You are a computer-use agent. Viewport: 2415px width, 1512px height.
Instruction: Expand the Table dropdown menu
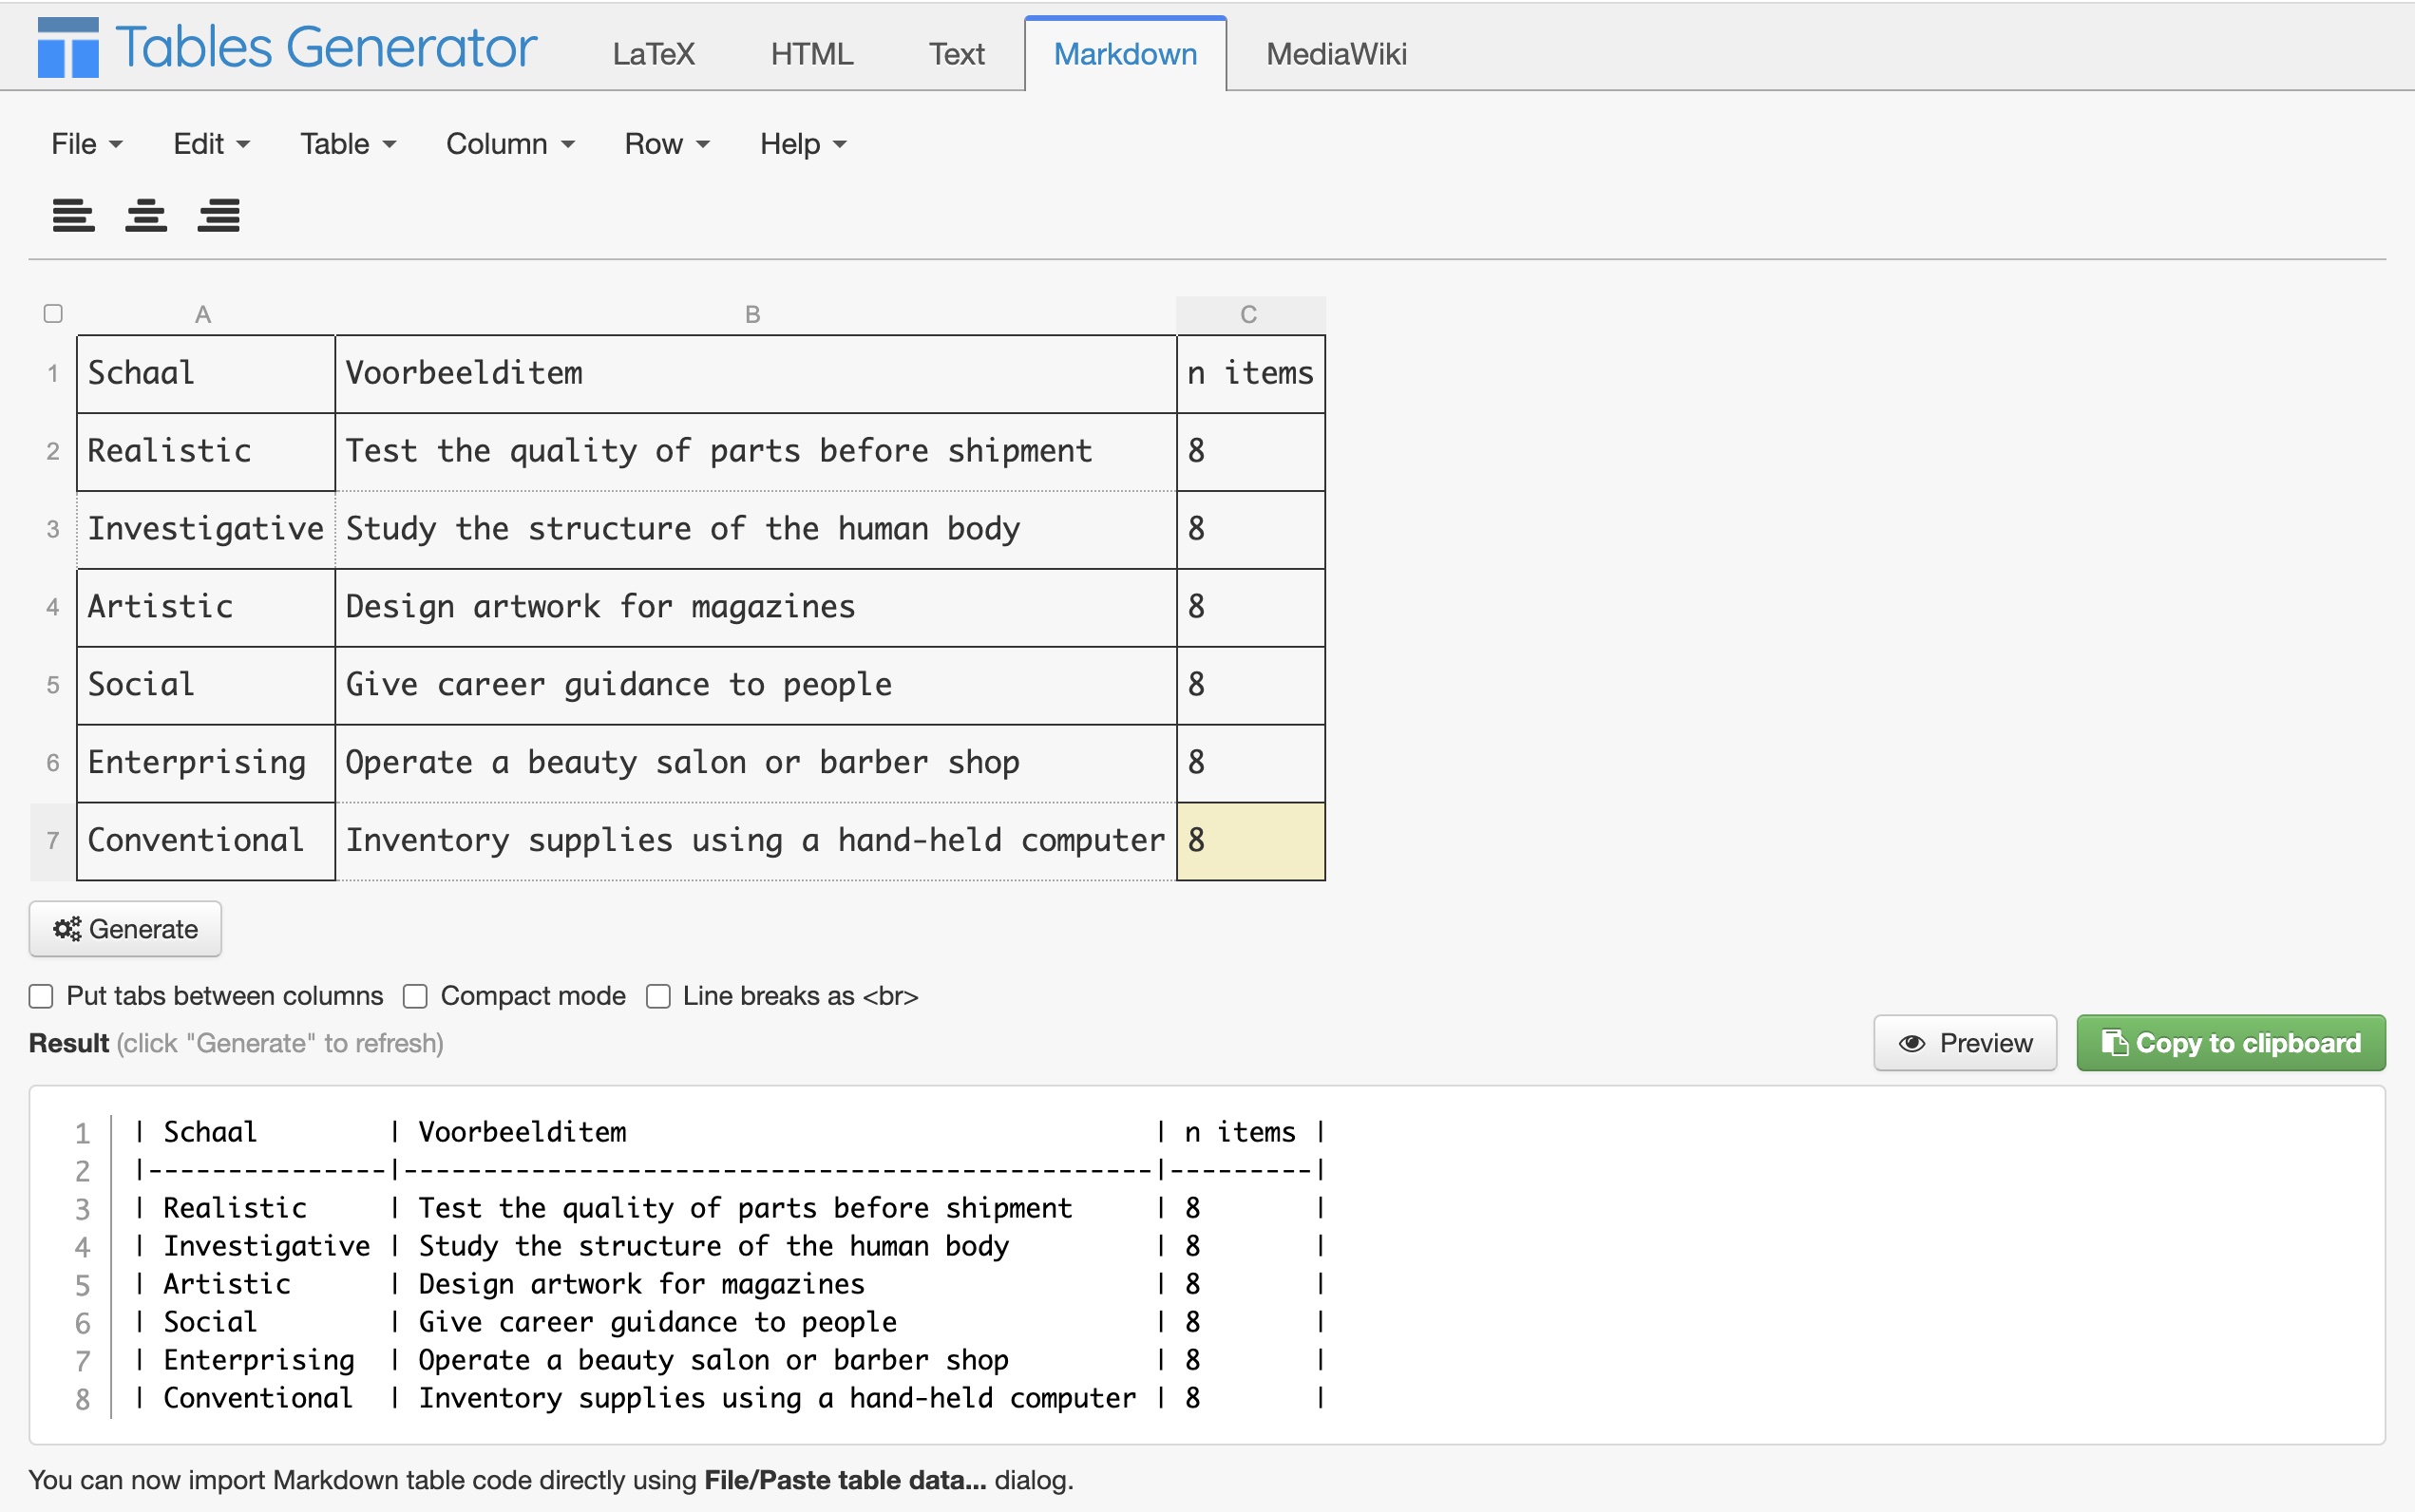coord(348,144)
